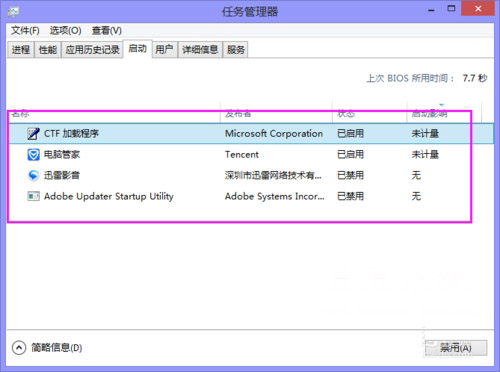Screen dimensions: 500x372
Task: Click the 禁用(A) button
Action: [x=456, y=348]
